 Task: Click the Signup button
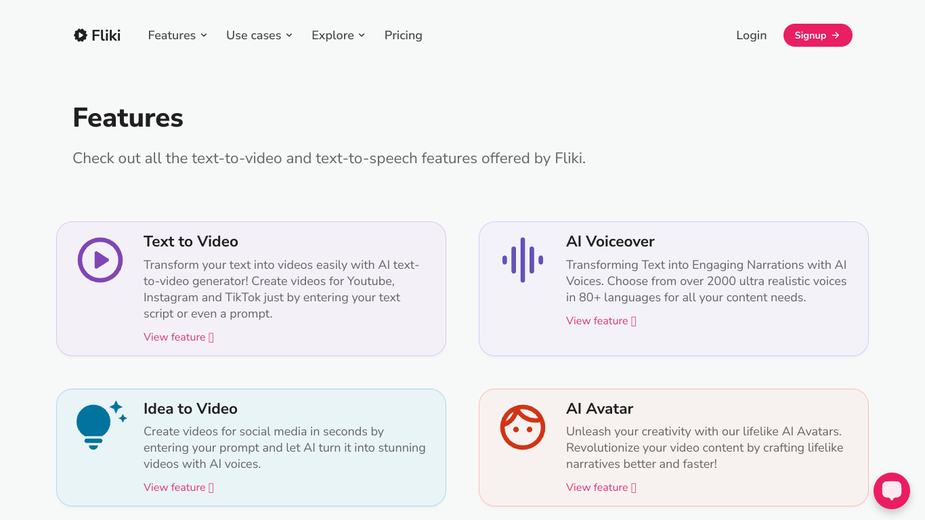(x=818, y=35)
